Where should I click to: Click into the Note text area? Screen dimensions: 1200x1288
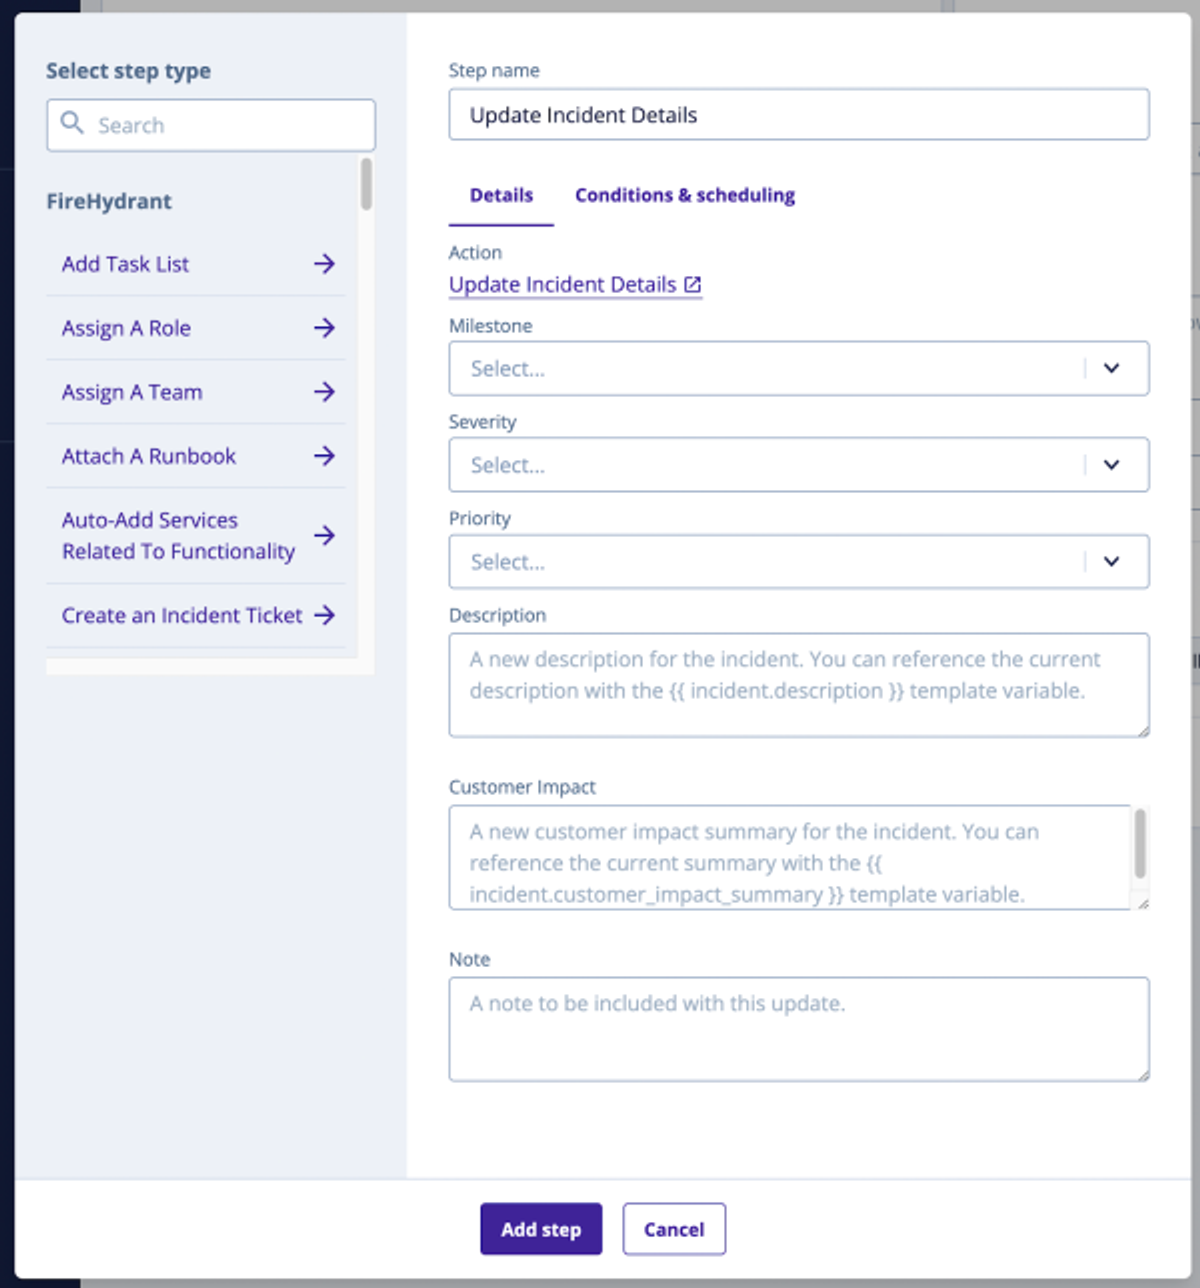coord(799,1029)
